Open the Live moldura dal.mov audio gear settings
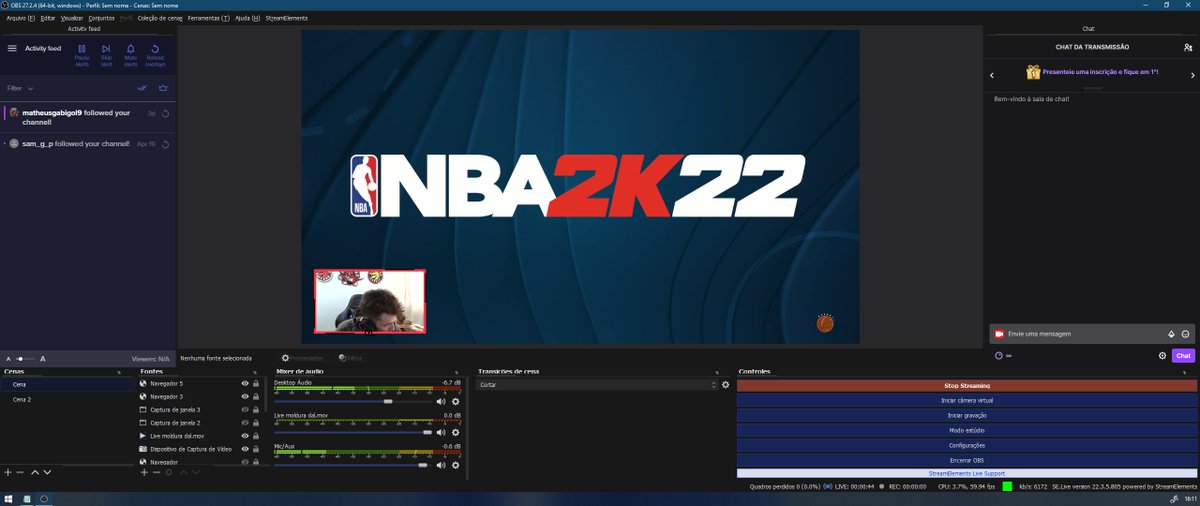The image size is (1200, 506). (x=456, y=432)
